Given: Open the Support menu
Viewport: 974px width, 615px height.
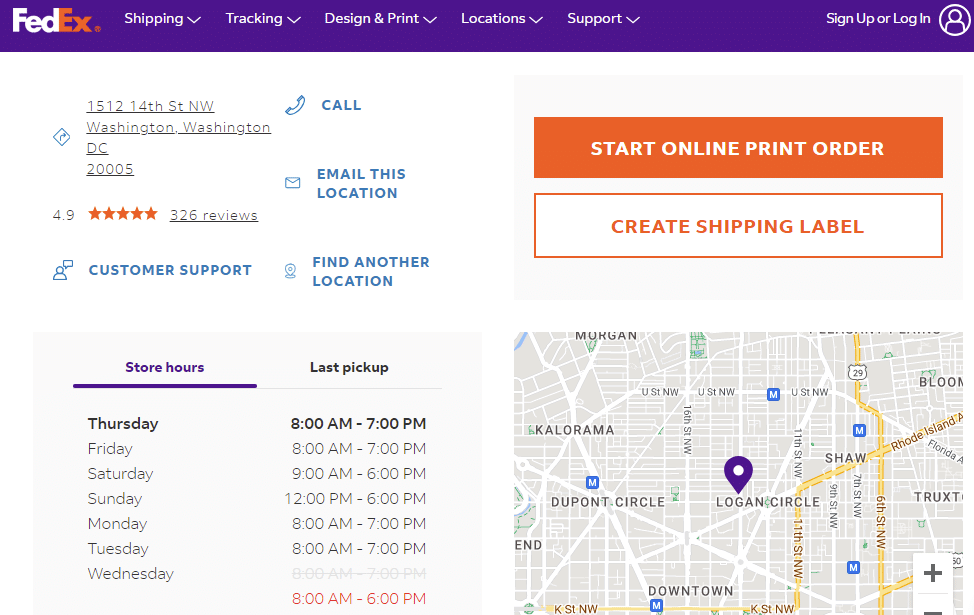Looking at the screenshot, I should [x=601, y=18].
